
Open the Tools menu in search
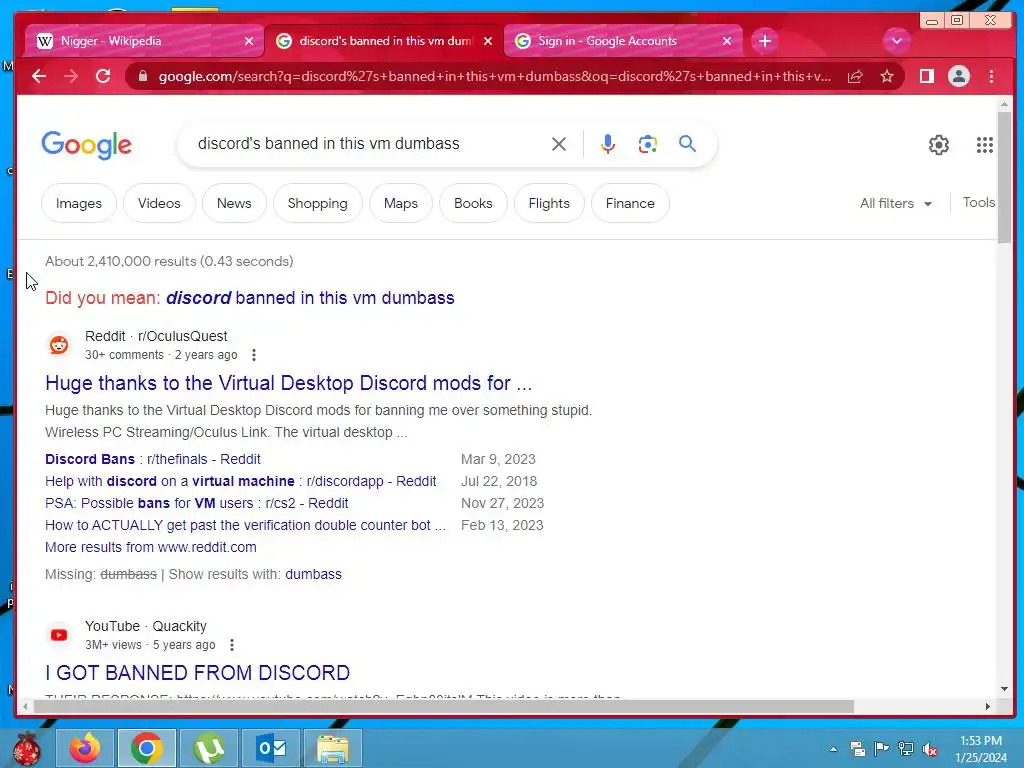pyautogui.click(x=978, y=202)
